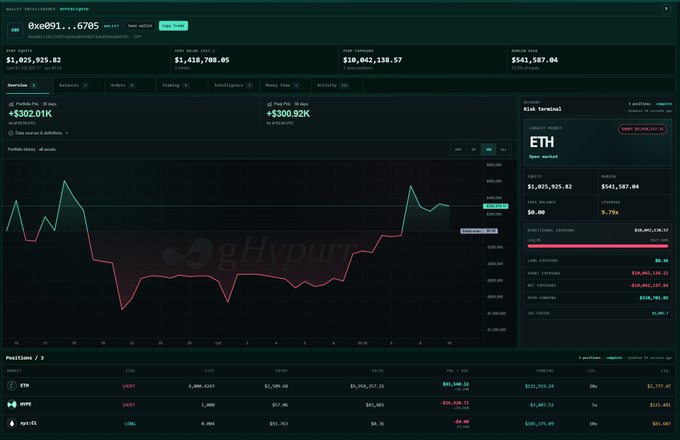The image size is (680, 440).
Task: Click the Leverage 9.79x value
Action: (610, 212)
